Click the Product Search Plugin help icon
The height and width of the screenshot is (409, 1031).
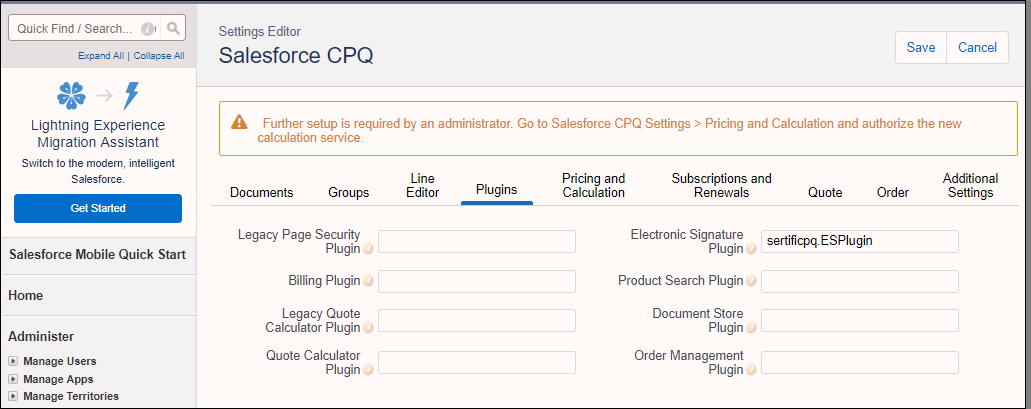[751, 281]
